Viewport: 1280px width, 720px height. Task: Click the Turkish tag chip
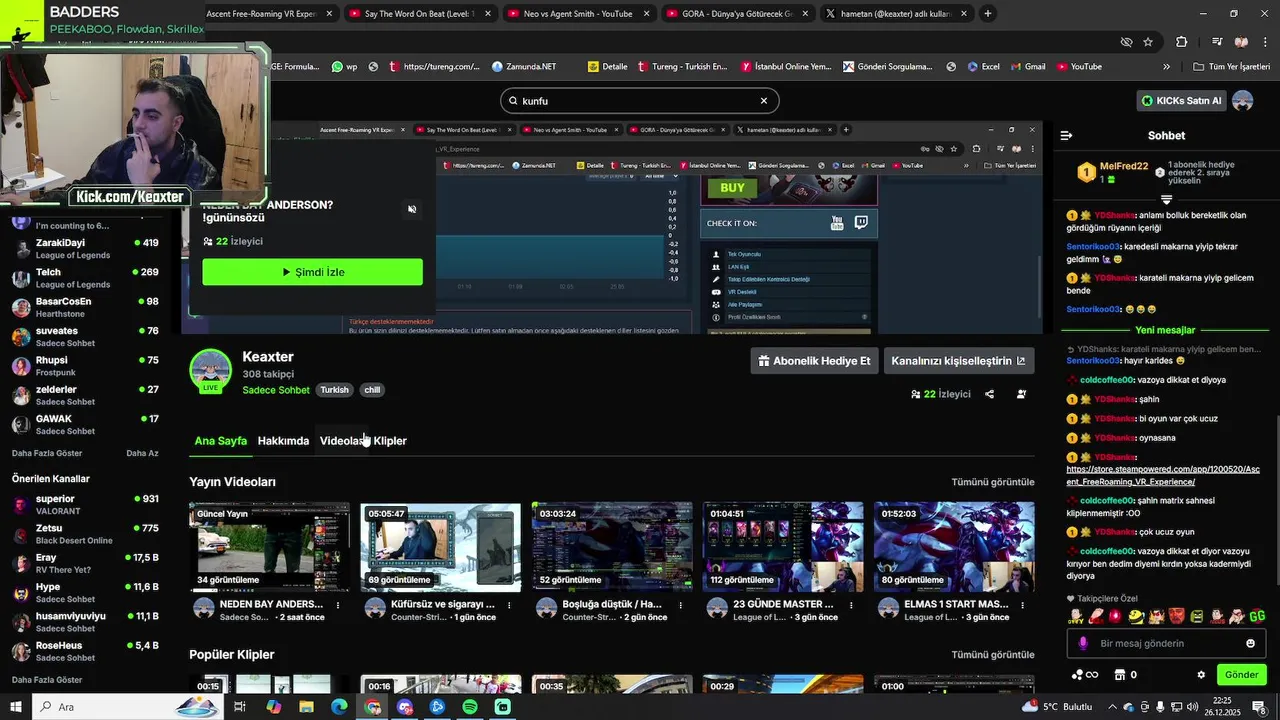click(x=334, y=390)
